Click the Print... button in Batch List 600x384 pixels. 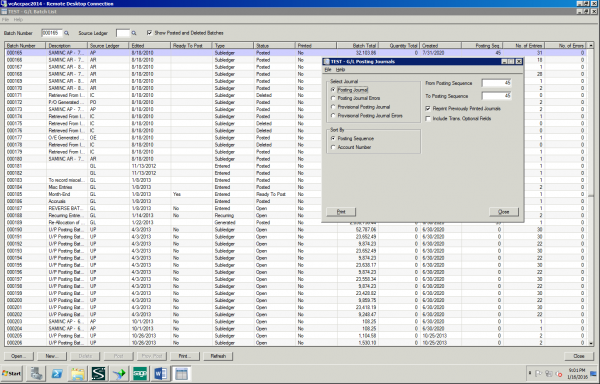pos(185,356)
